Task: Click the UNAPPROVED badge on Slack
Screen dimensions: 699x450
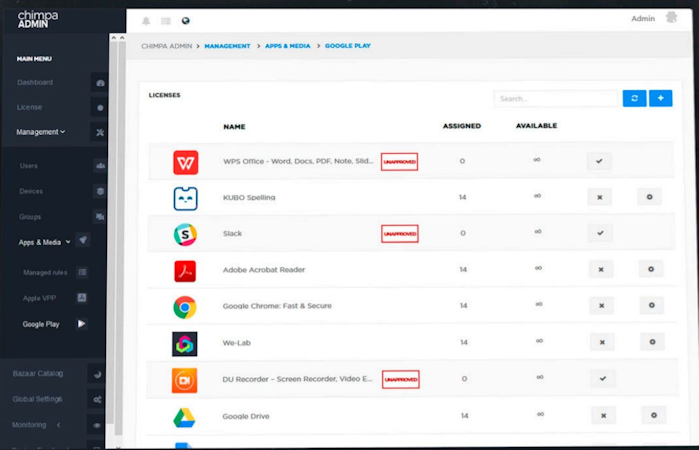Action: tap(399, 234)
